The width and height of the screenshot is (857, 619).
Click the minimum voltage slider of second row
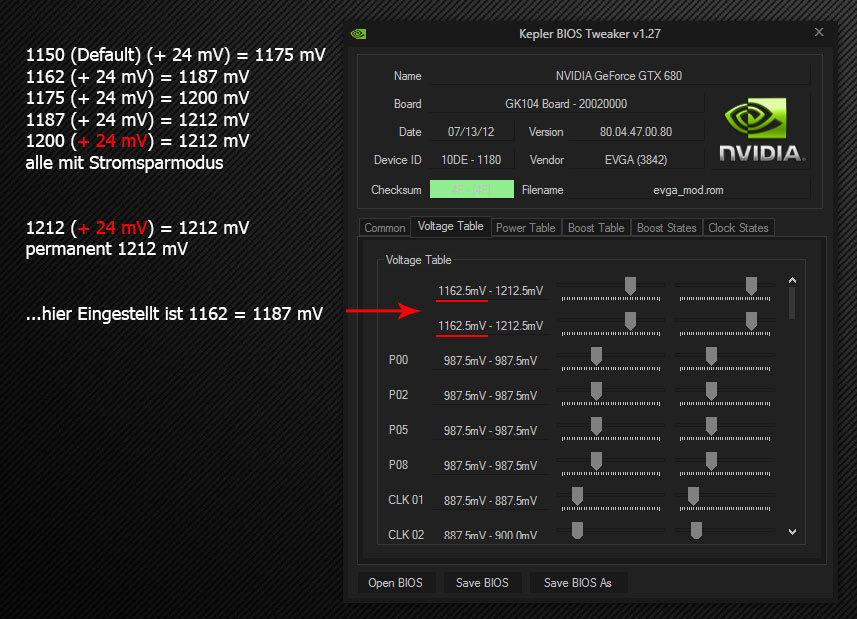pyautogui.click(x=630, y=321)
